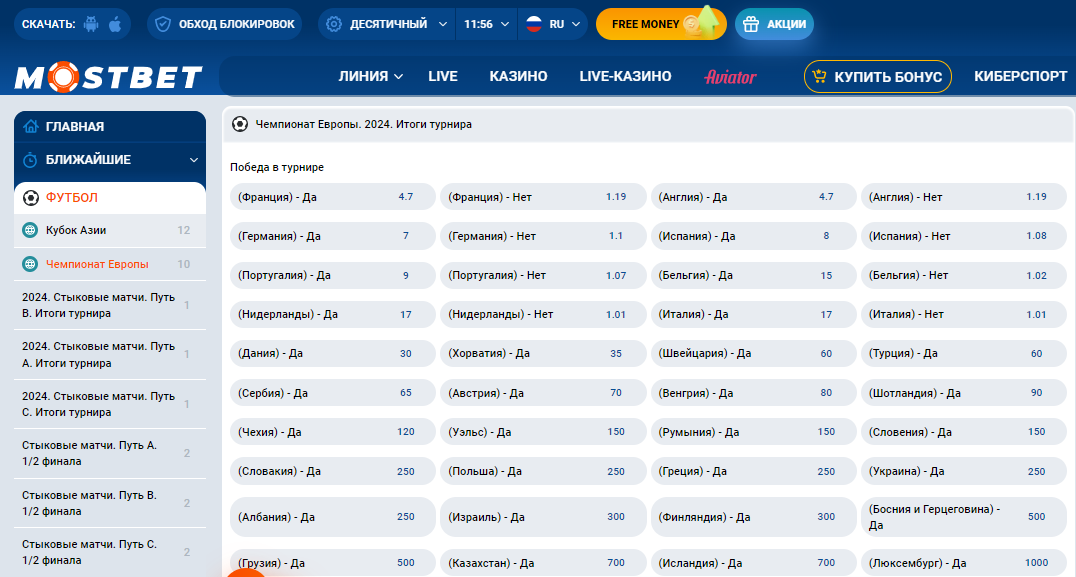Click the globe icon beside Кубок Азии
Image resolution: width=1076 pixels, height=577 pixels.
tap(30, 231)
